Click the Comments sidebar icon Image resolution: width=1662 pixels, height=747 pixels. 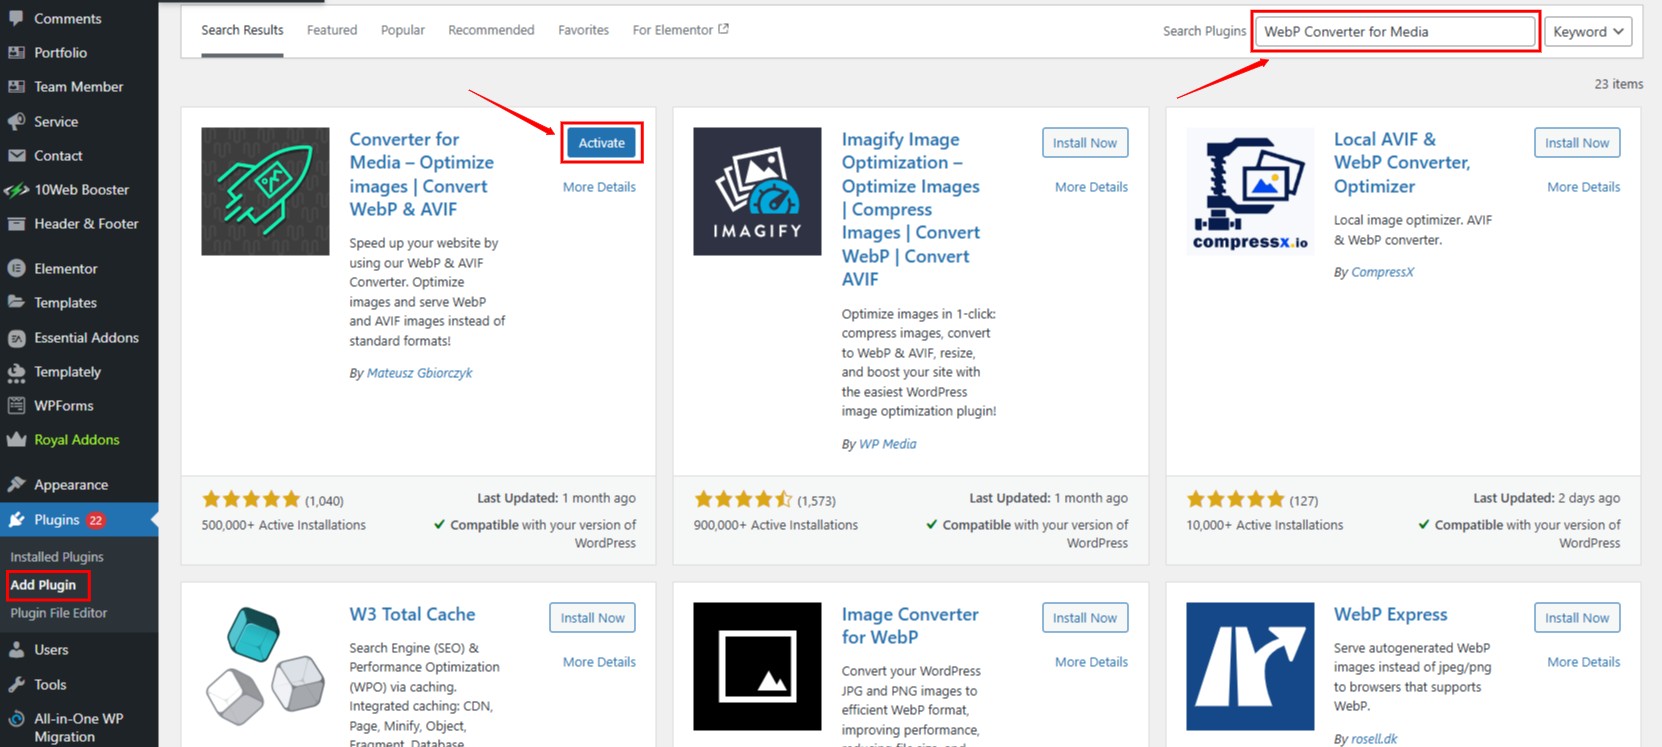click(16, 18)
